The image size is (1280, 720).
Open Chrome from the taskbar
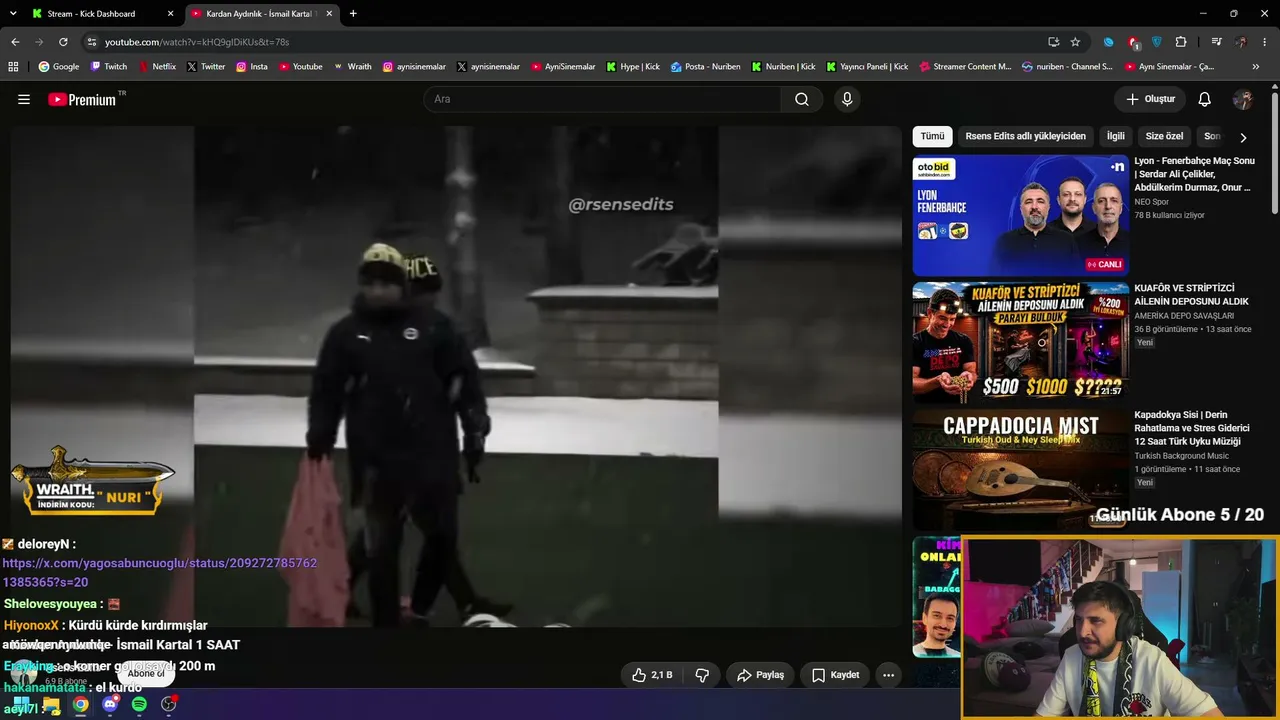pos(80,704)
